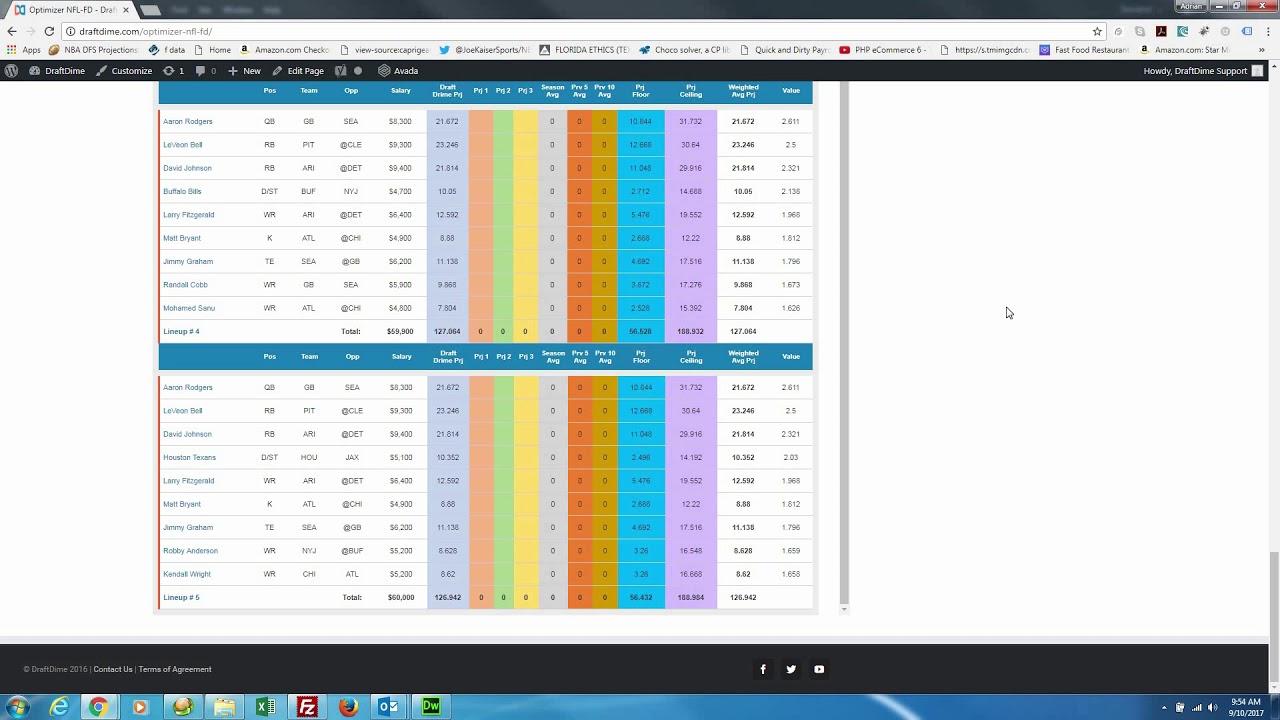The height and width of the screenshot is (720, 1280).
Task: Click the Yoast SEO icon in admin bar
Action: (x=341, y=71)
